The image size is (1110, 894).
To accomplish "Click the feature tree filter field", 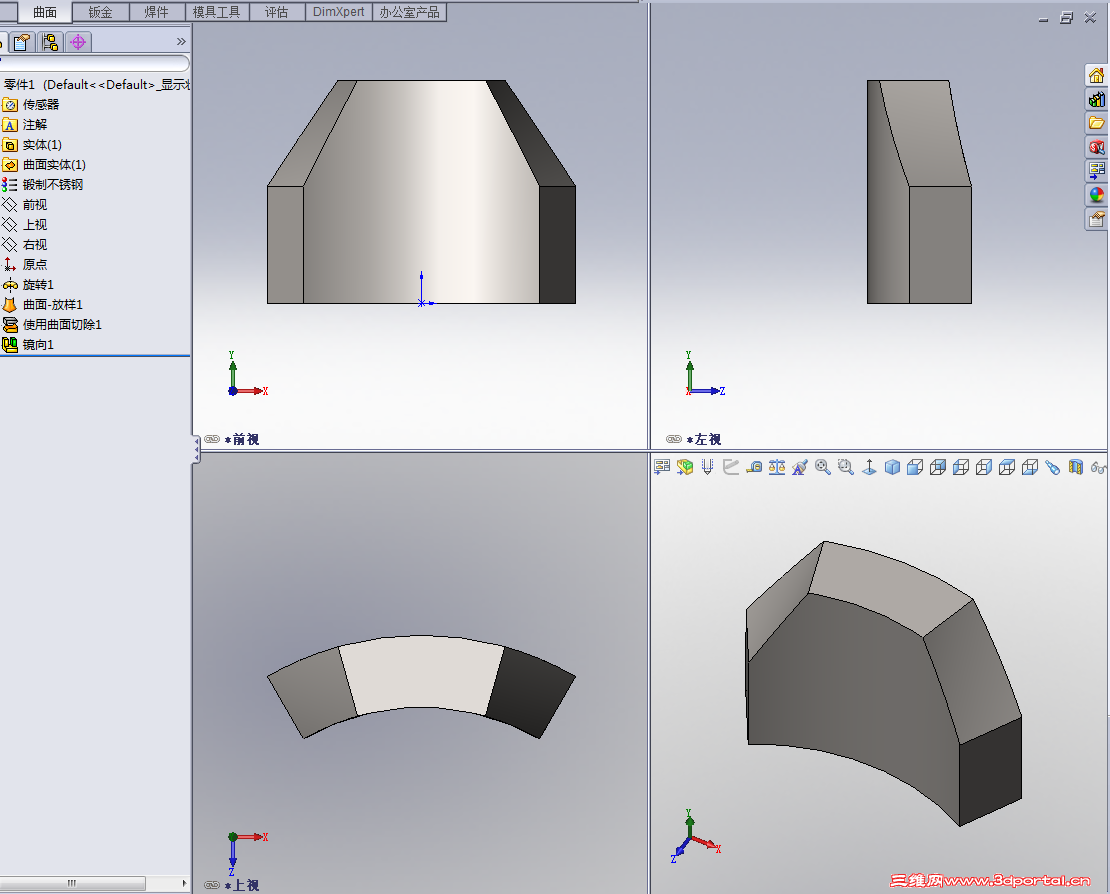I will coord(95,63).
